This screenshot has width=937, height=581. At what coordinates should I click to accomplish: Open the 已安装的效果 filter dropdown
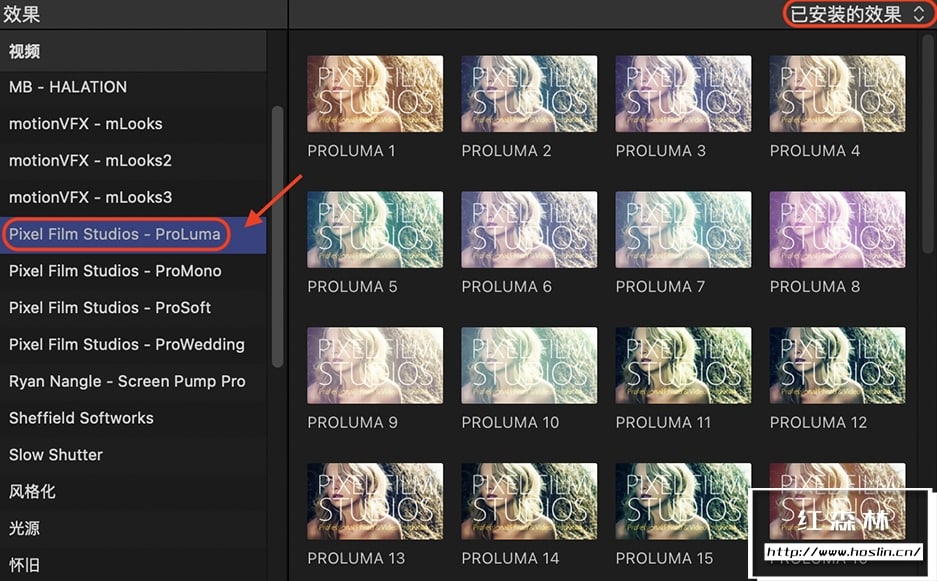pyautogui.click(x=857, y=14)
